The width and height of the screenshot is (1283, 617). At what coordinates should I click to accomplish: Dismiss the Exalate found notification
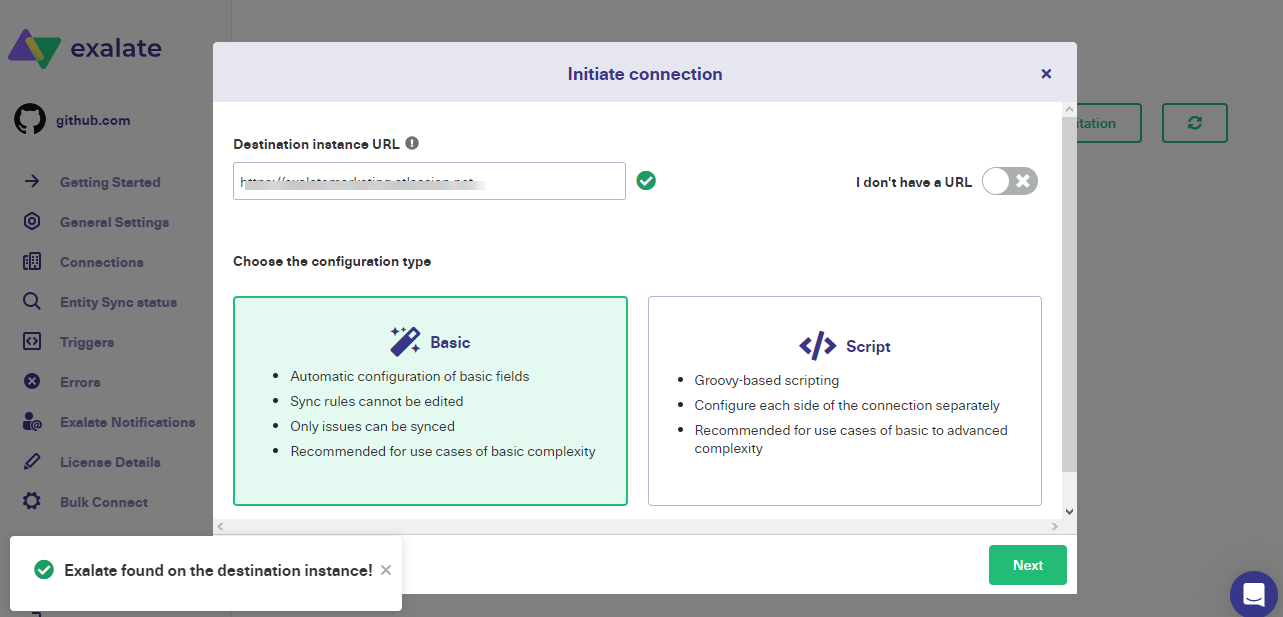pyautogui.click(x=386, y=570)
